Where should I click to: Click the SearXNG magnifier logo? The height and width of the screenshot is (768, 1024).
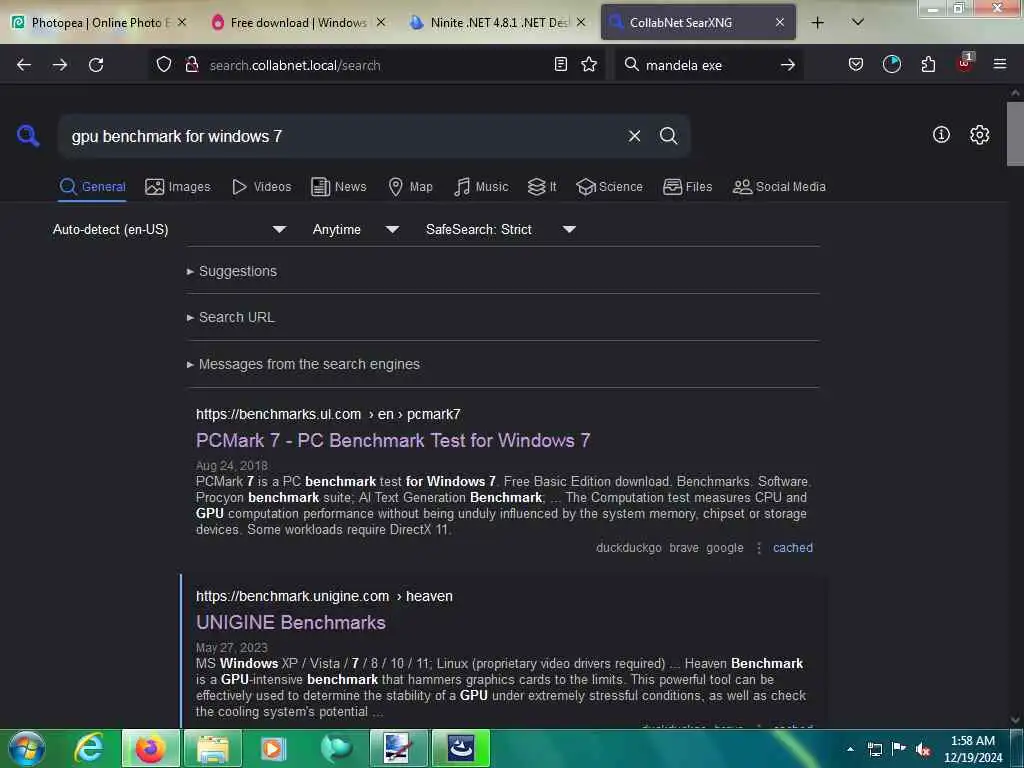(28, 136)
